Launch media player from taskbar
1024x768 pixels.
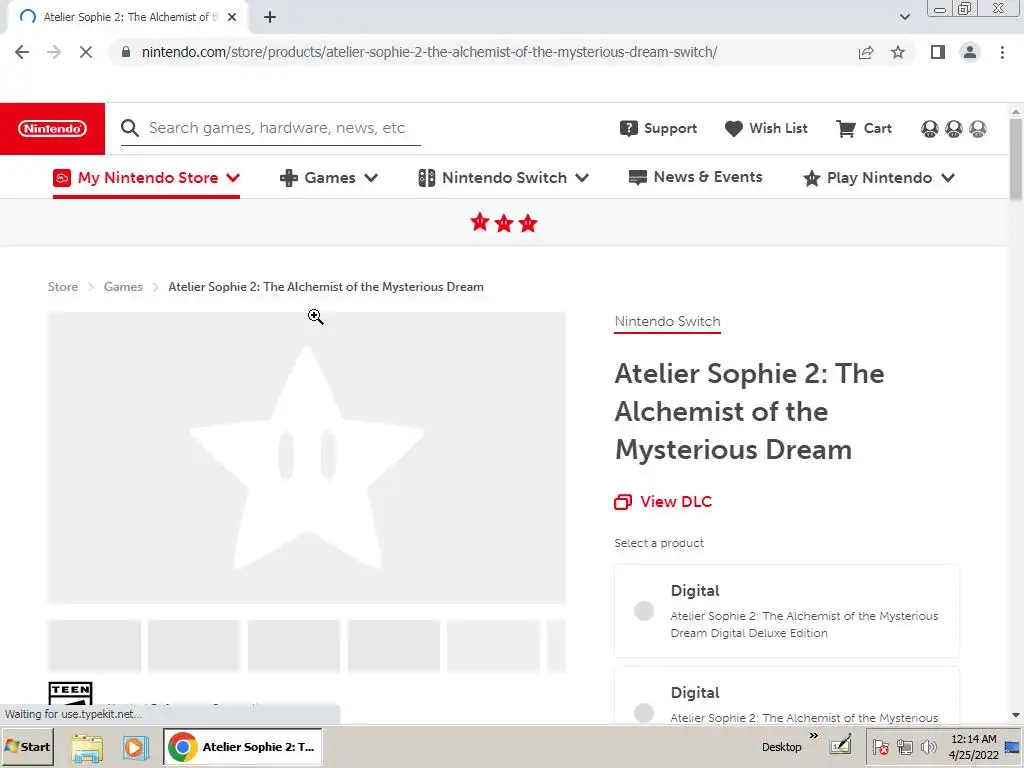135,747
